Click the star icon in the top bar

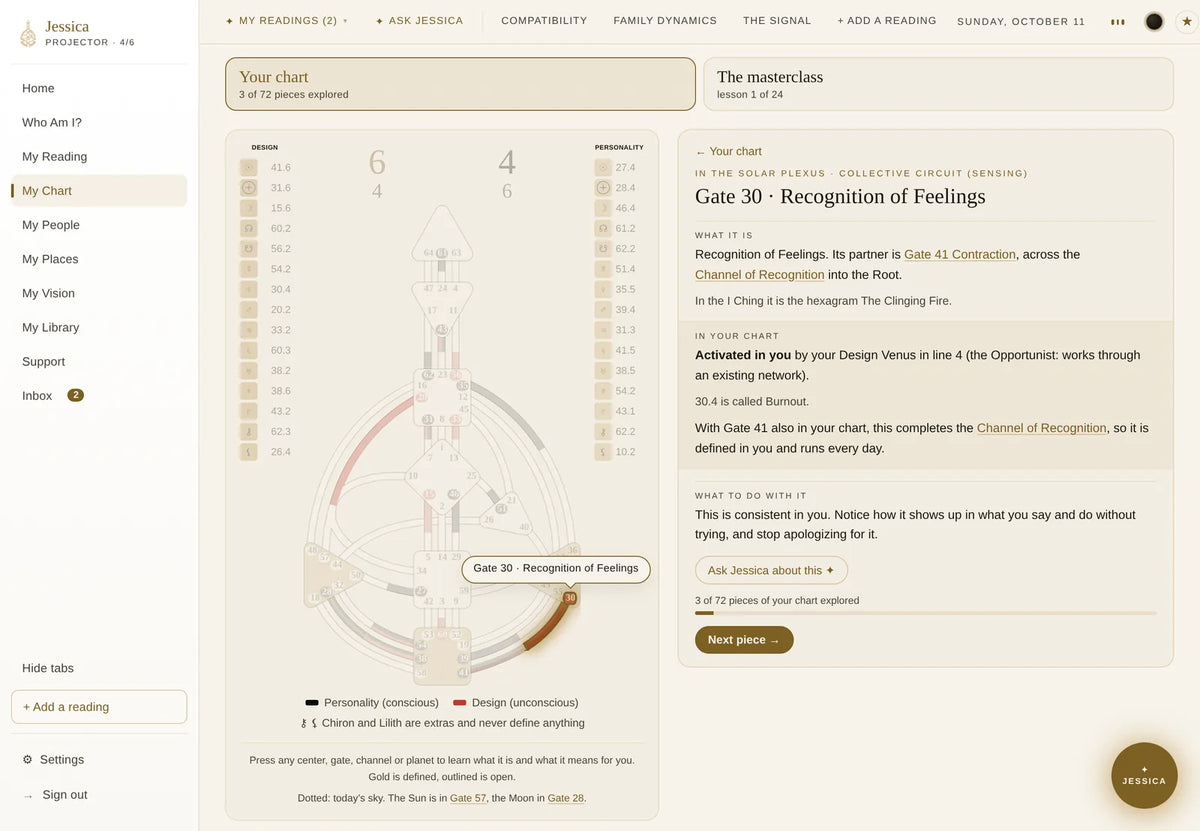pyautogui.click(x=1187, y=21)
